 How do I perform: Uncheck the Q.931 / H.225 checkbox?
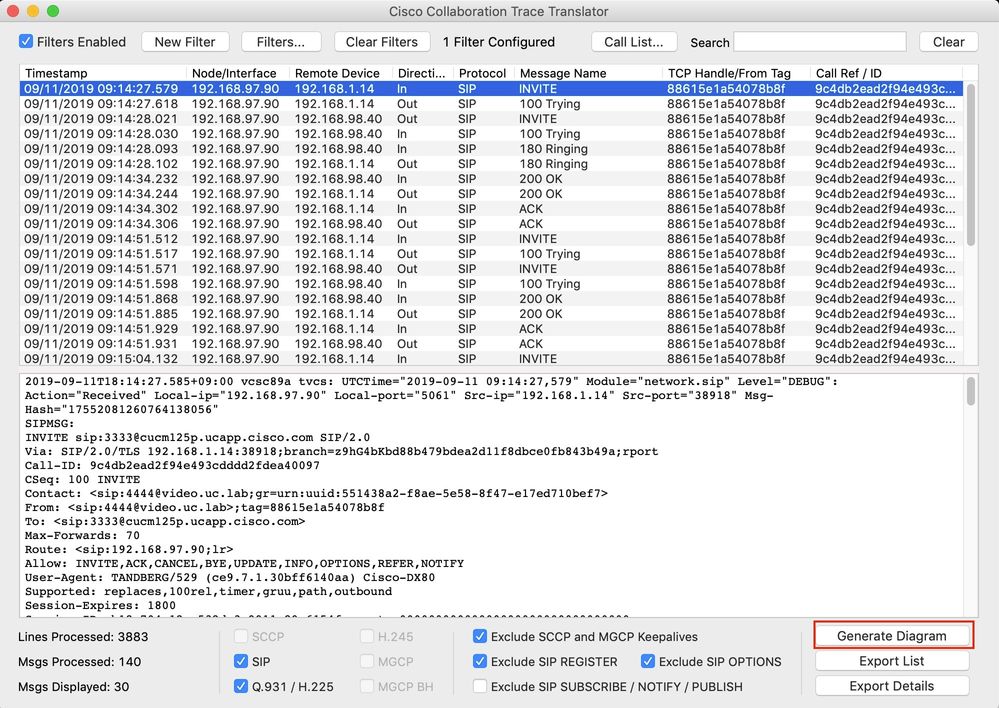(x=241, y=686)
